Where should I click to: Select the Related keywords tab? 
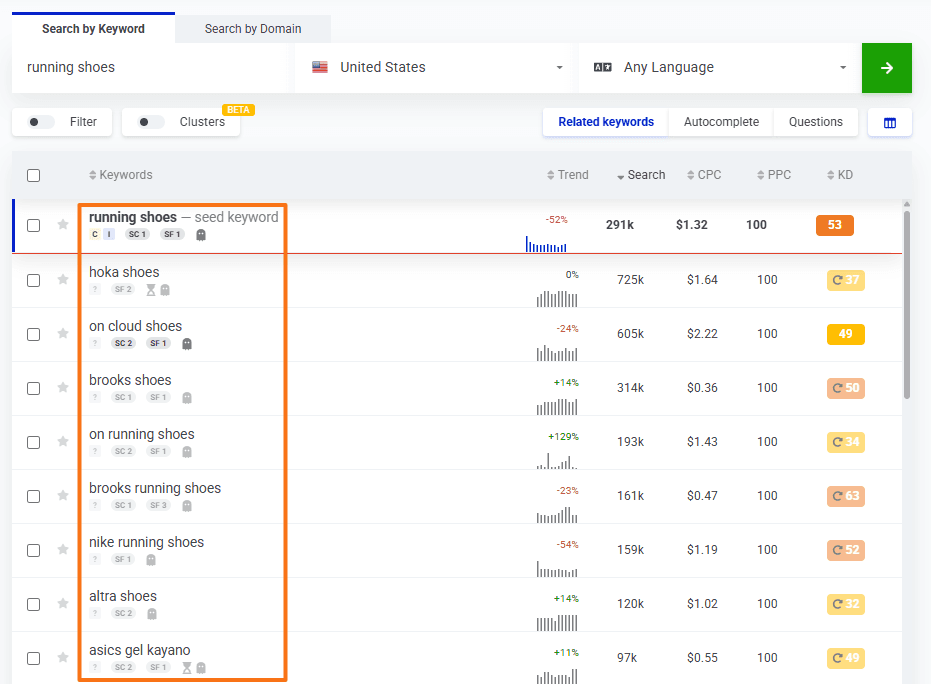[606, 122]
